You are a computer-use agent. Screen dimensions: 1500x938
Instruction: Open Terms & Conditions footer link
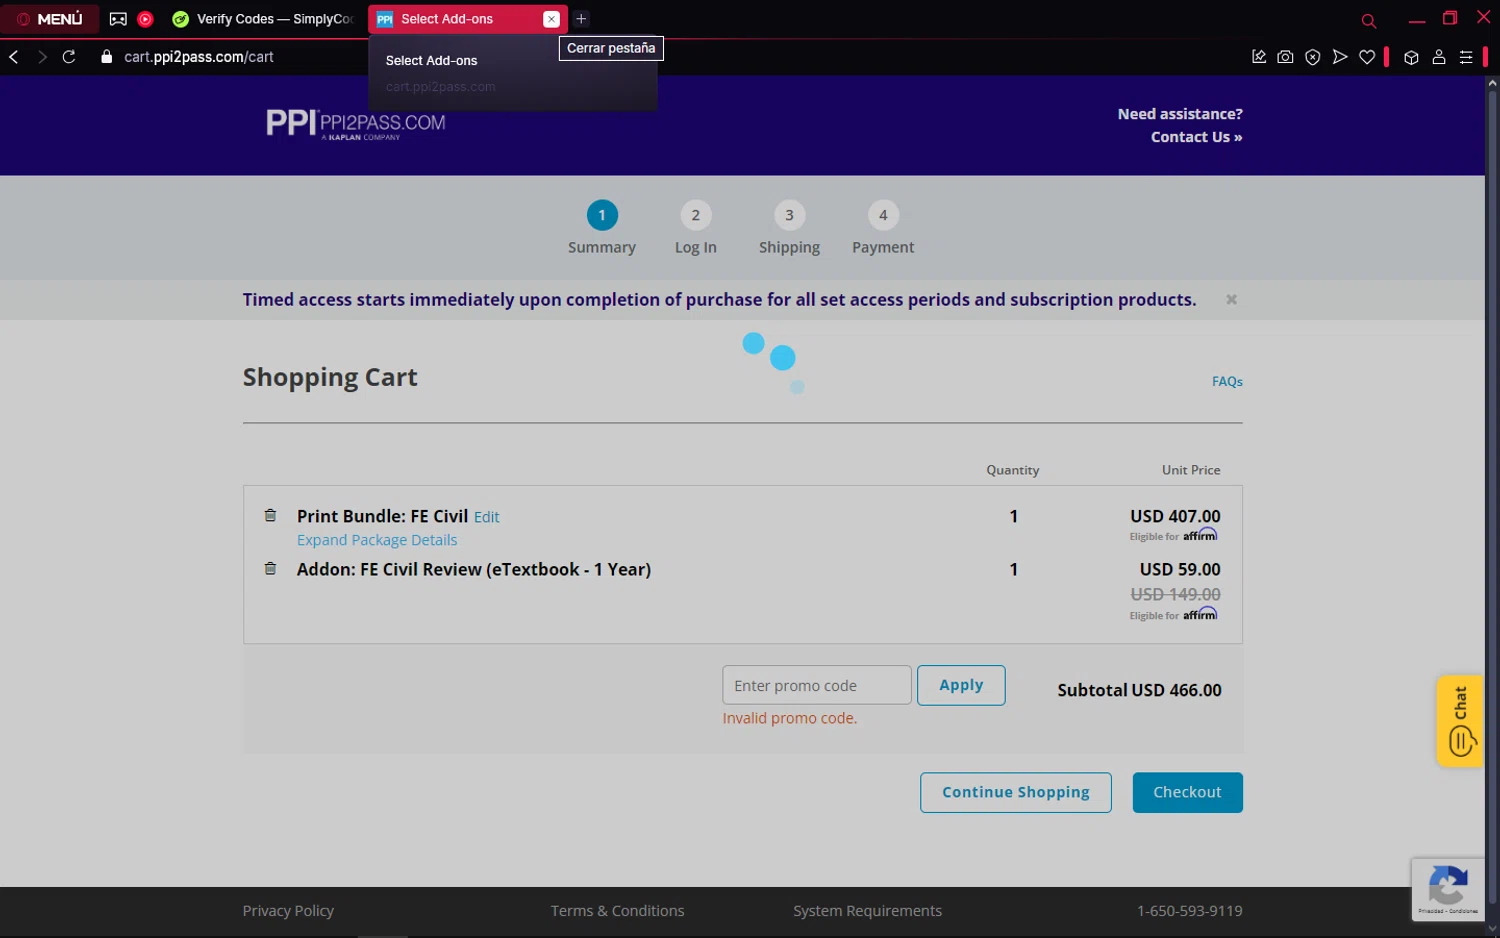(617, 911)
